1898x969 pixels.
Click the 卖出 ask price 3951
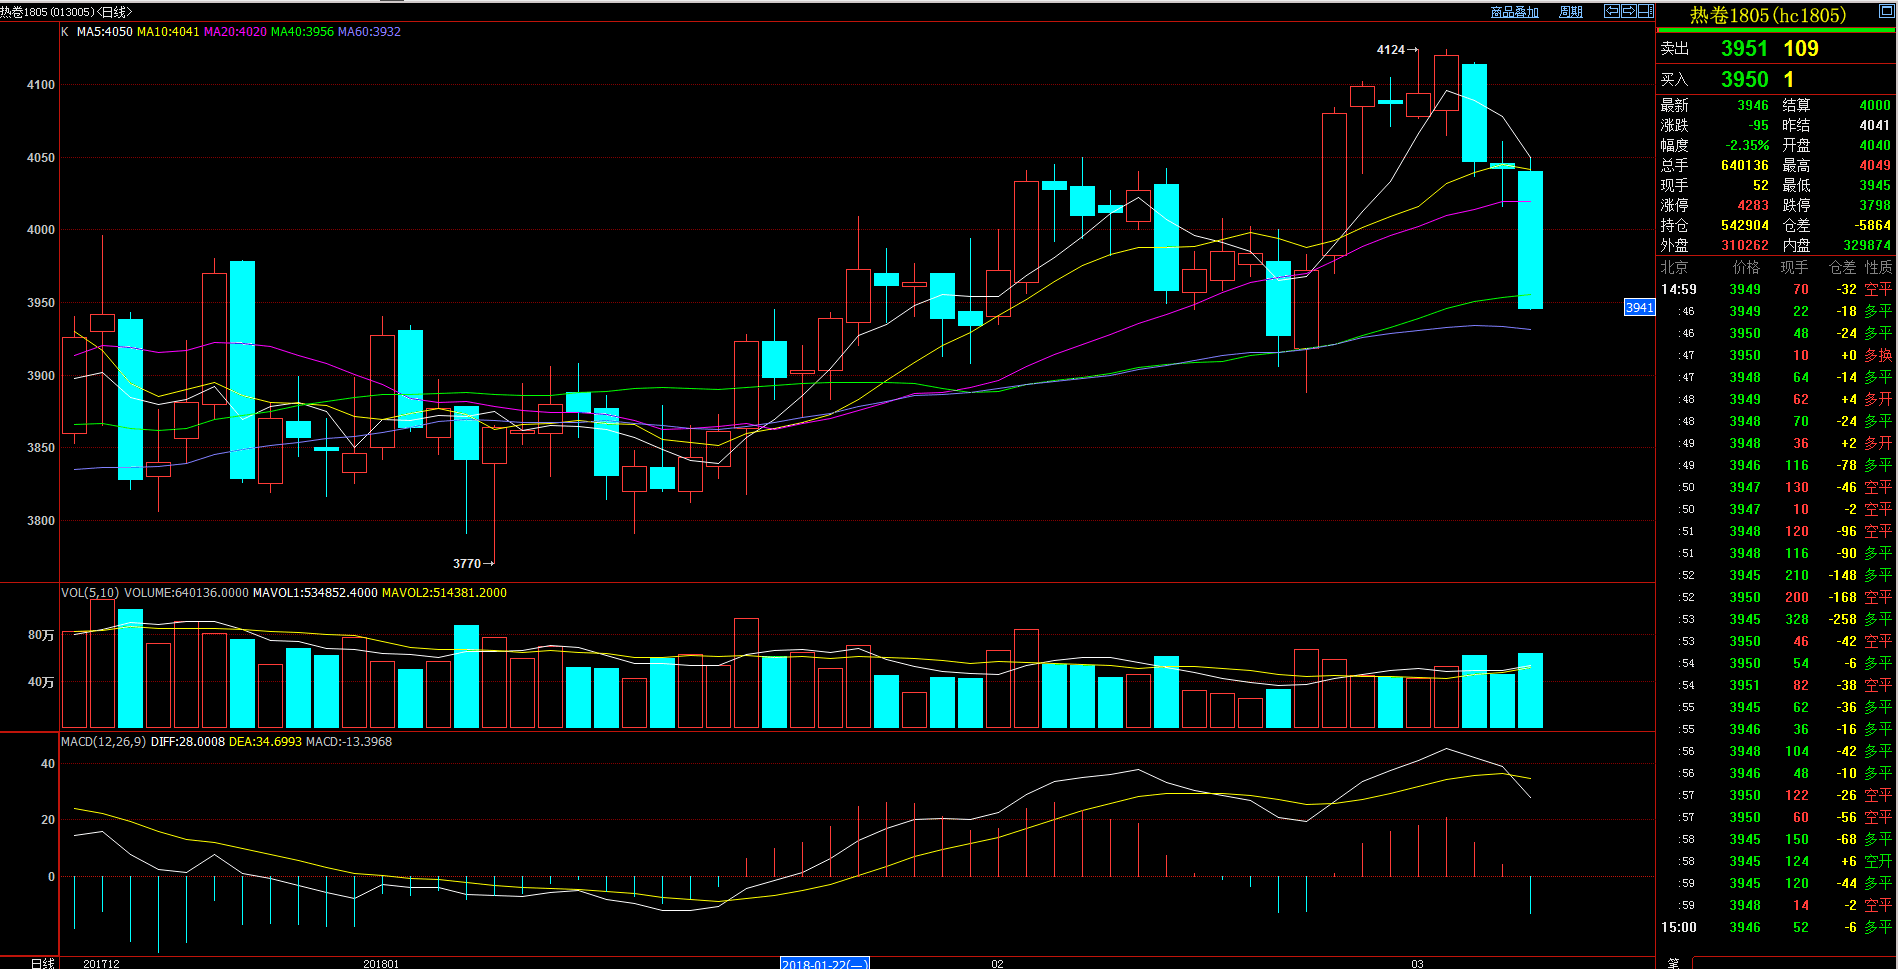1744,48
